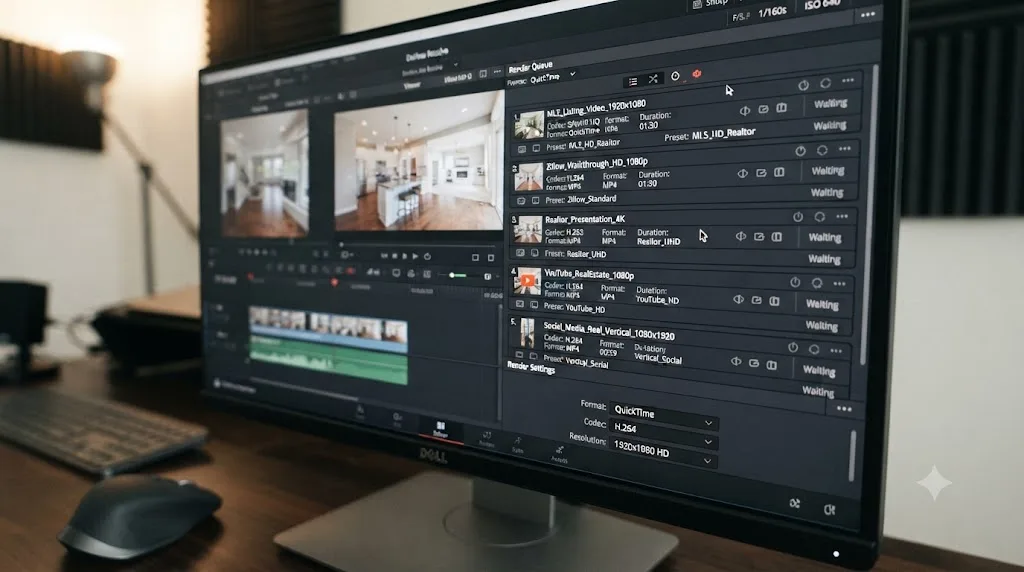The image size is (1024, 572).
Task: Toggle power icon for Social_Media_Reel_Vertical job
Action: pyautogui.click(x=793, y=348)
